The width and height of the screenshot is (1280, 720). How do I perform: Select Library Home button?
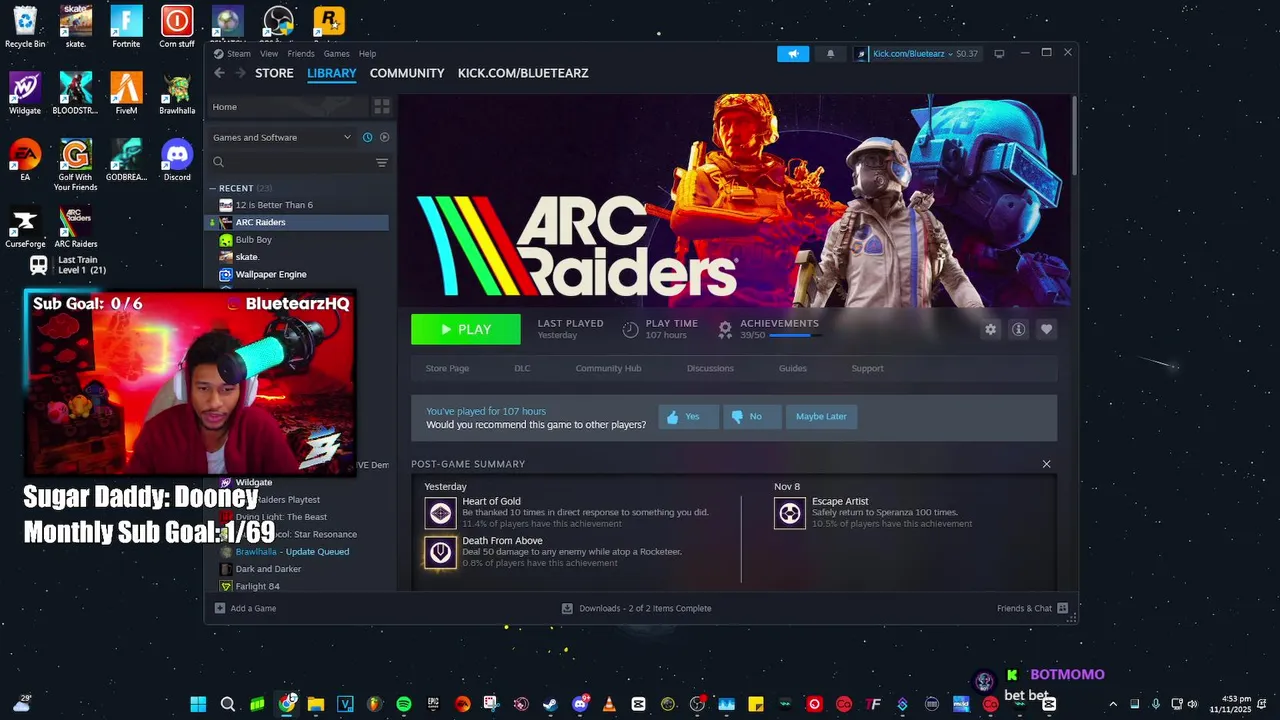tap(286, 107)
